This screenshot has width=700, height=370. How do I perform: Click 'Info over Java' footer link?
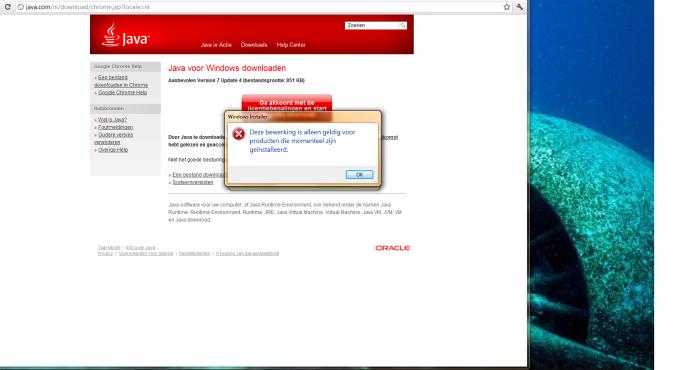pyautogui.click(x=141, y=247)
